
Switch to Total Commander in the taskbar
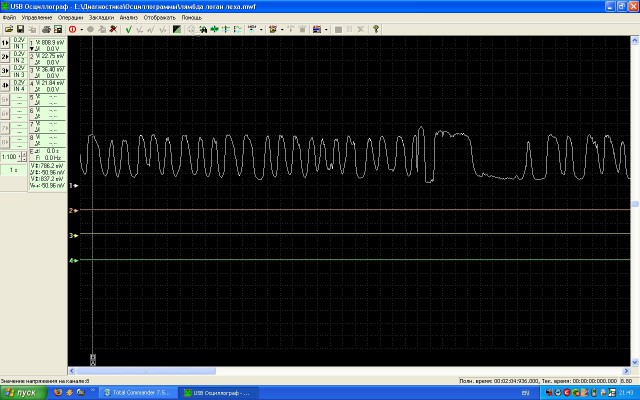138,393
